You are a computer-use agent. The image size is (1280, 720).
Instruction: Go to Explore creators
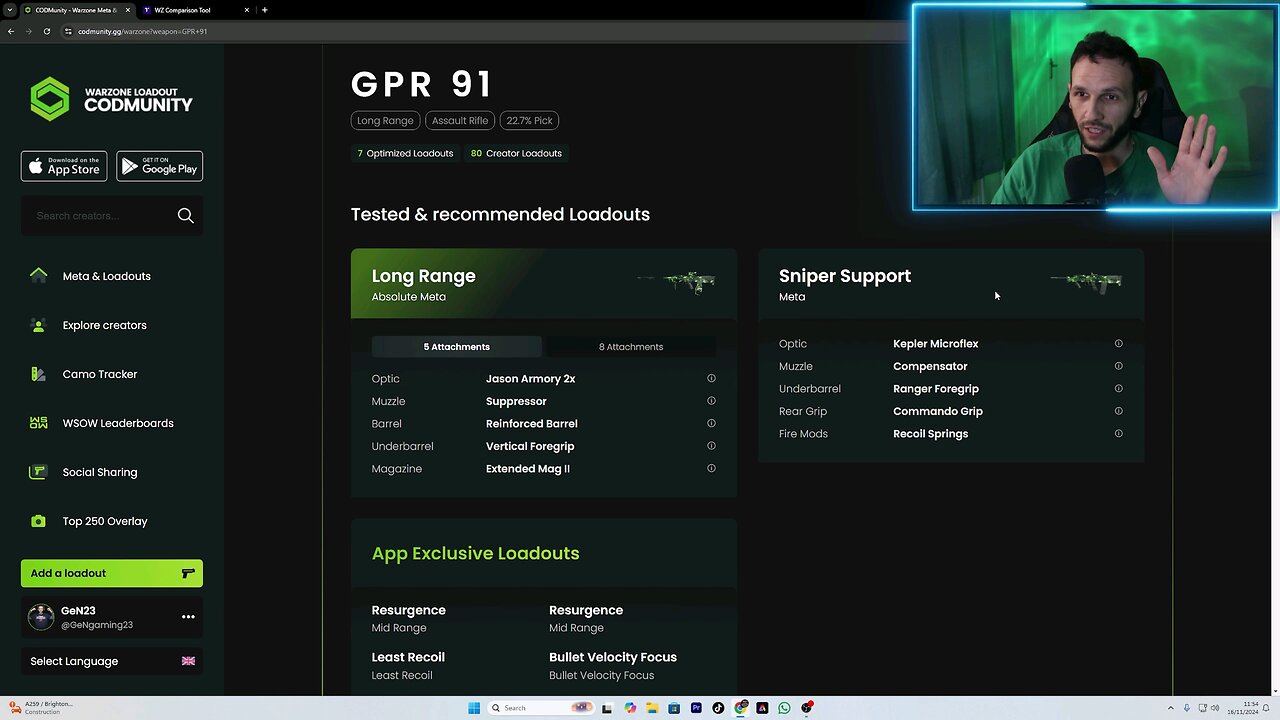104,325
